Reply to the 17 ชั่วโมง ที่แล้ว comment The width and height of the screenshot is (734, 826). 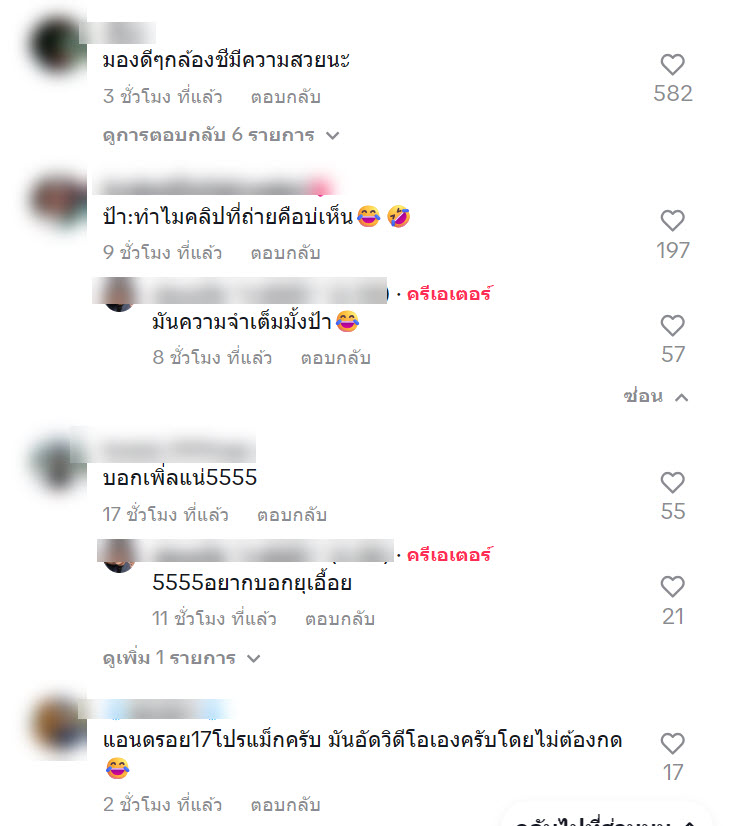(292, 515)
